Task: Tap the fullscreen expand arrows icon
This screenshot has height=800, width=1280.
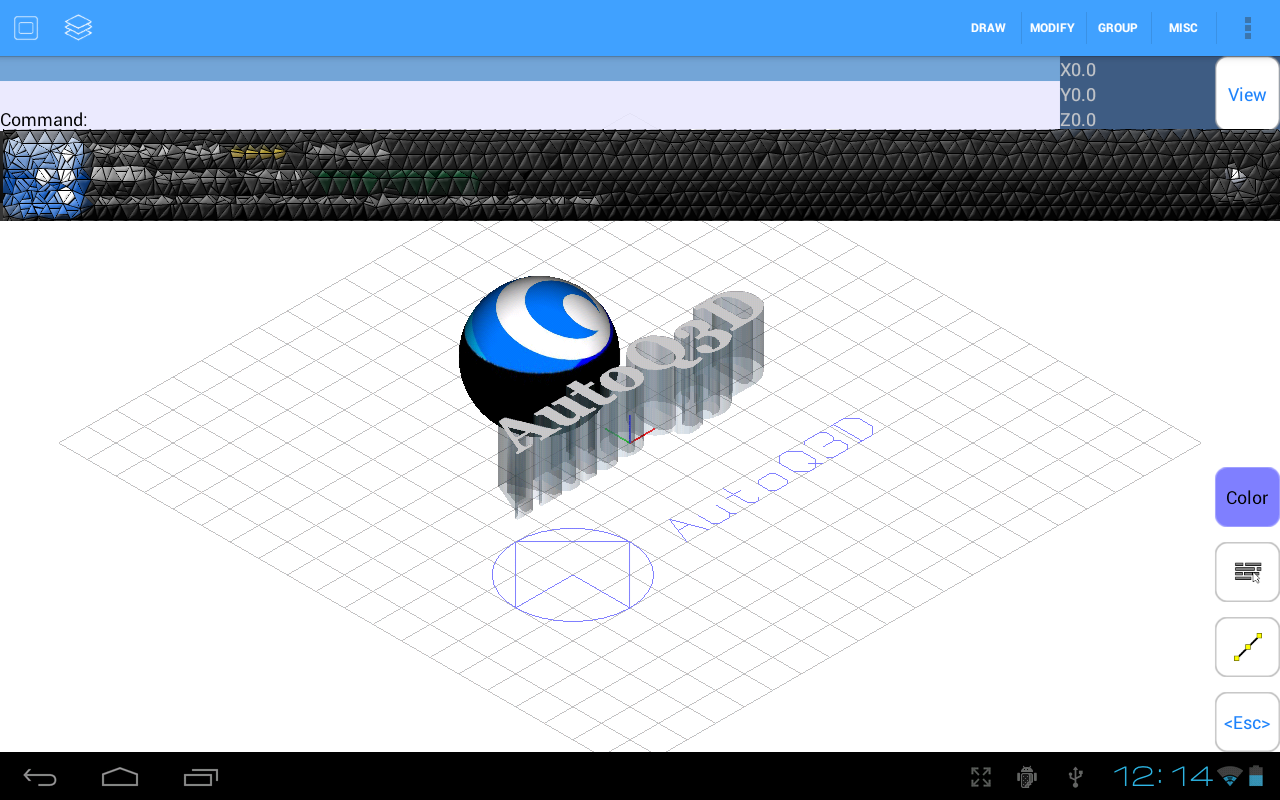Action: tap(981, 777)
